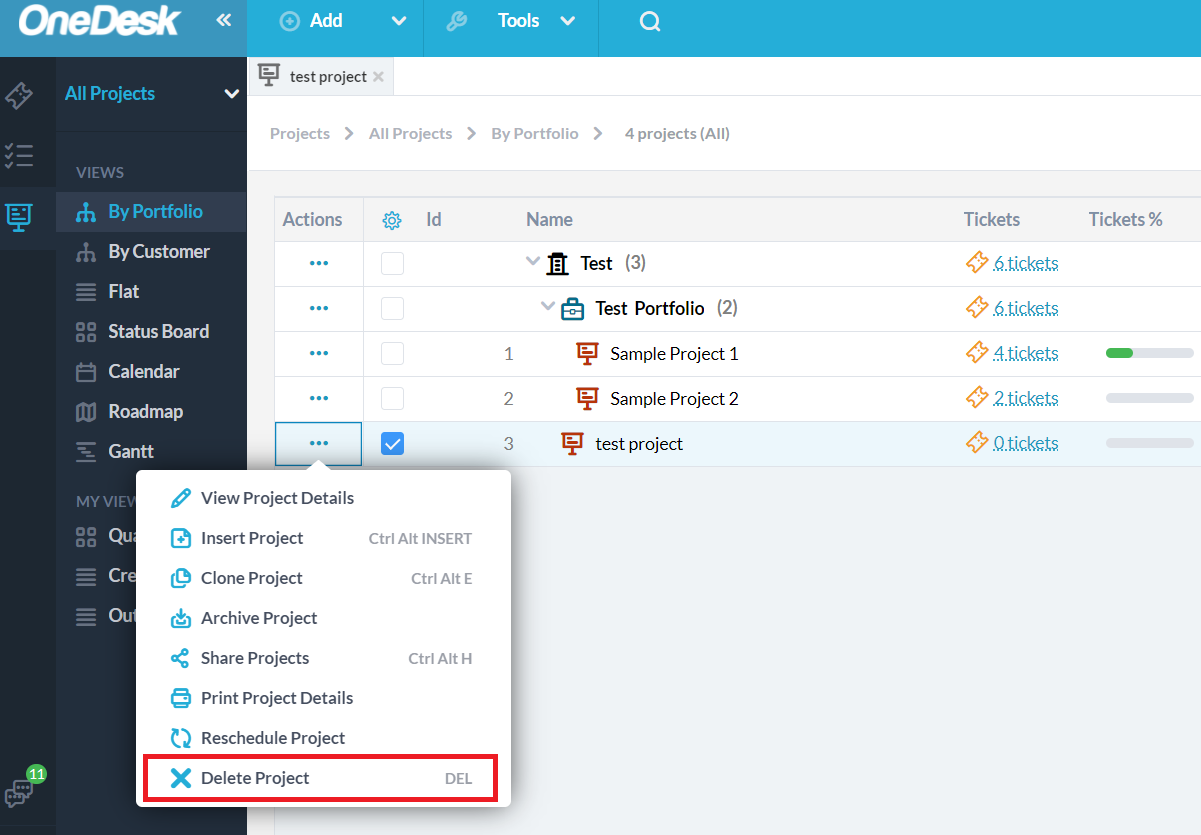The width and height of the screenshot is (1201, 835).
Task: Click test project tickets progress bar
Action: [x=1150, y=443]
